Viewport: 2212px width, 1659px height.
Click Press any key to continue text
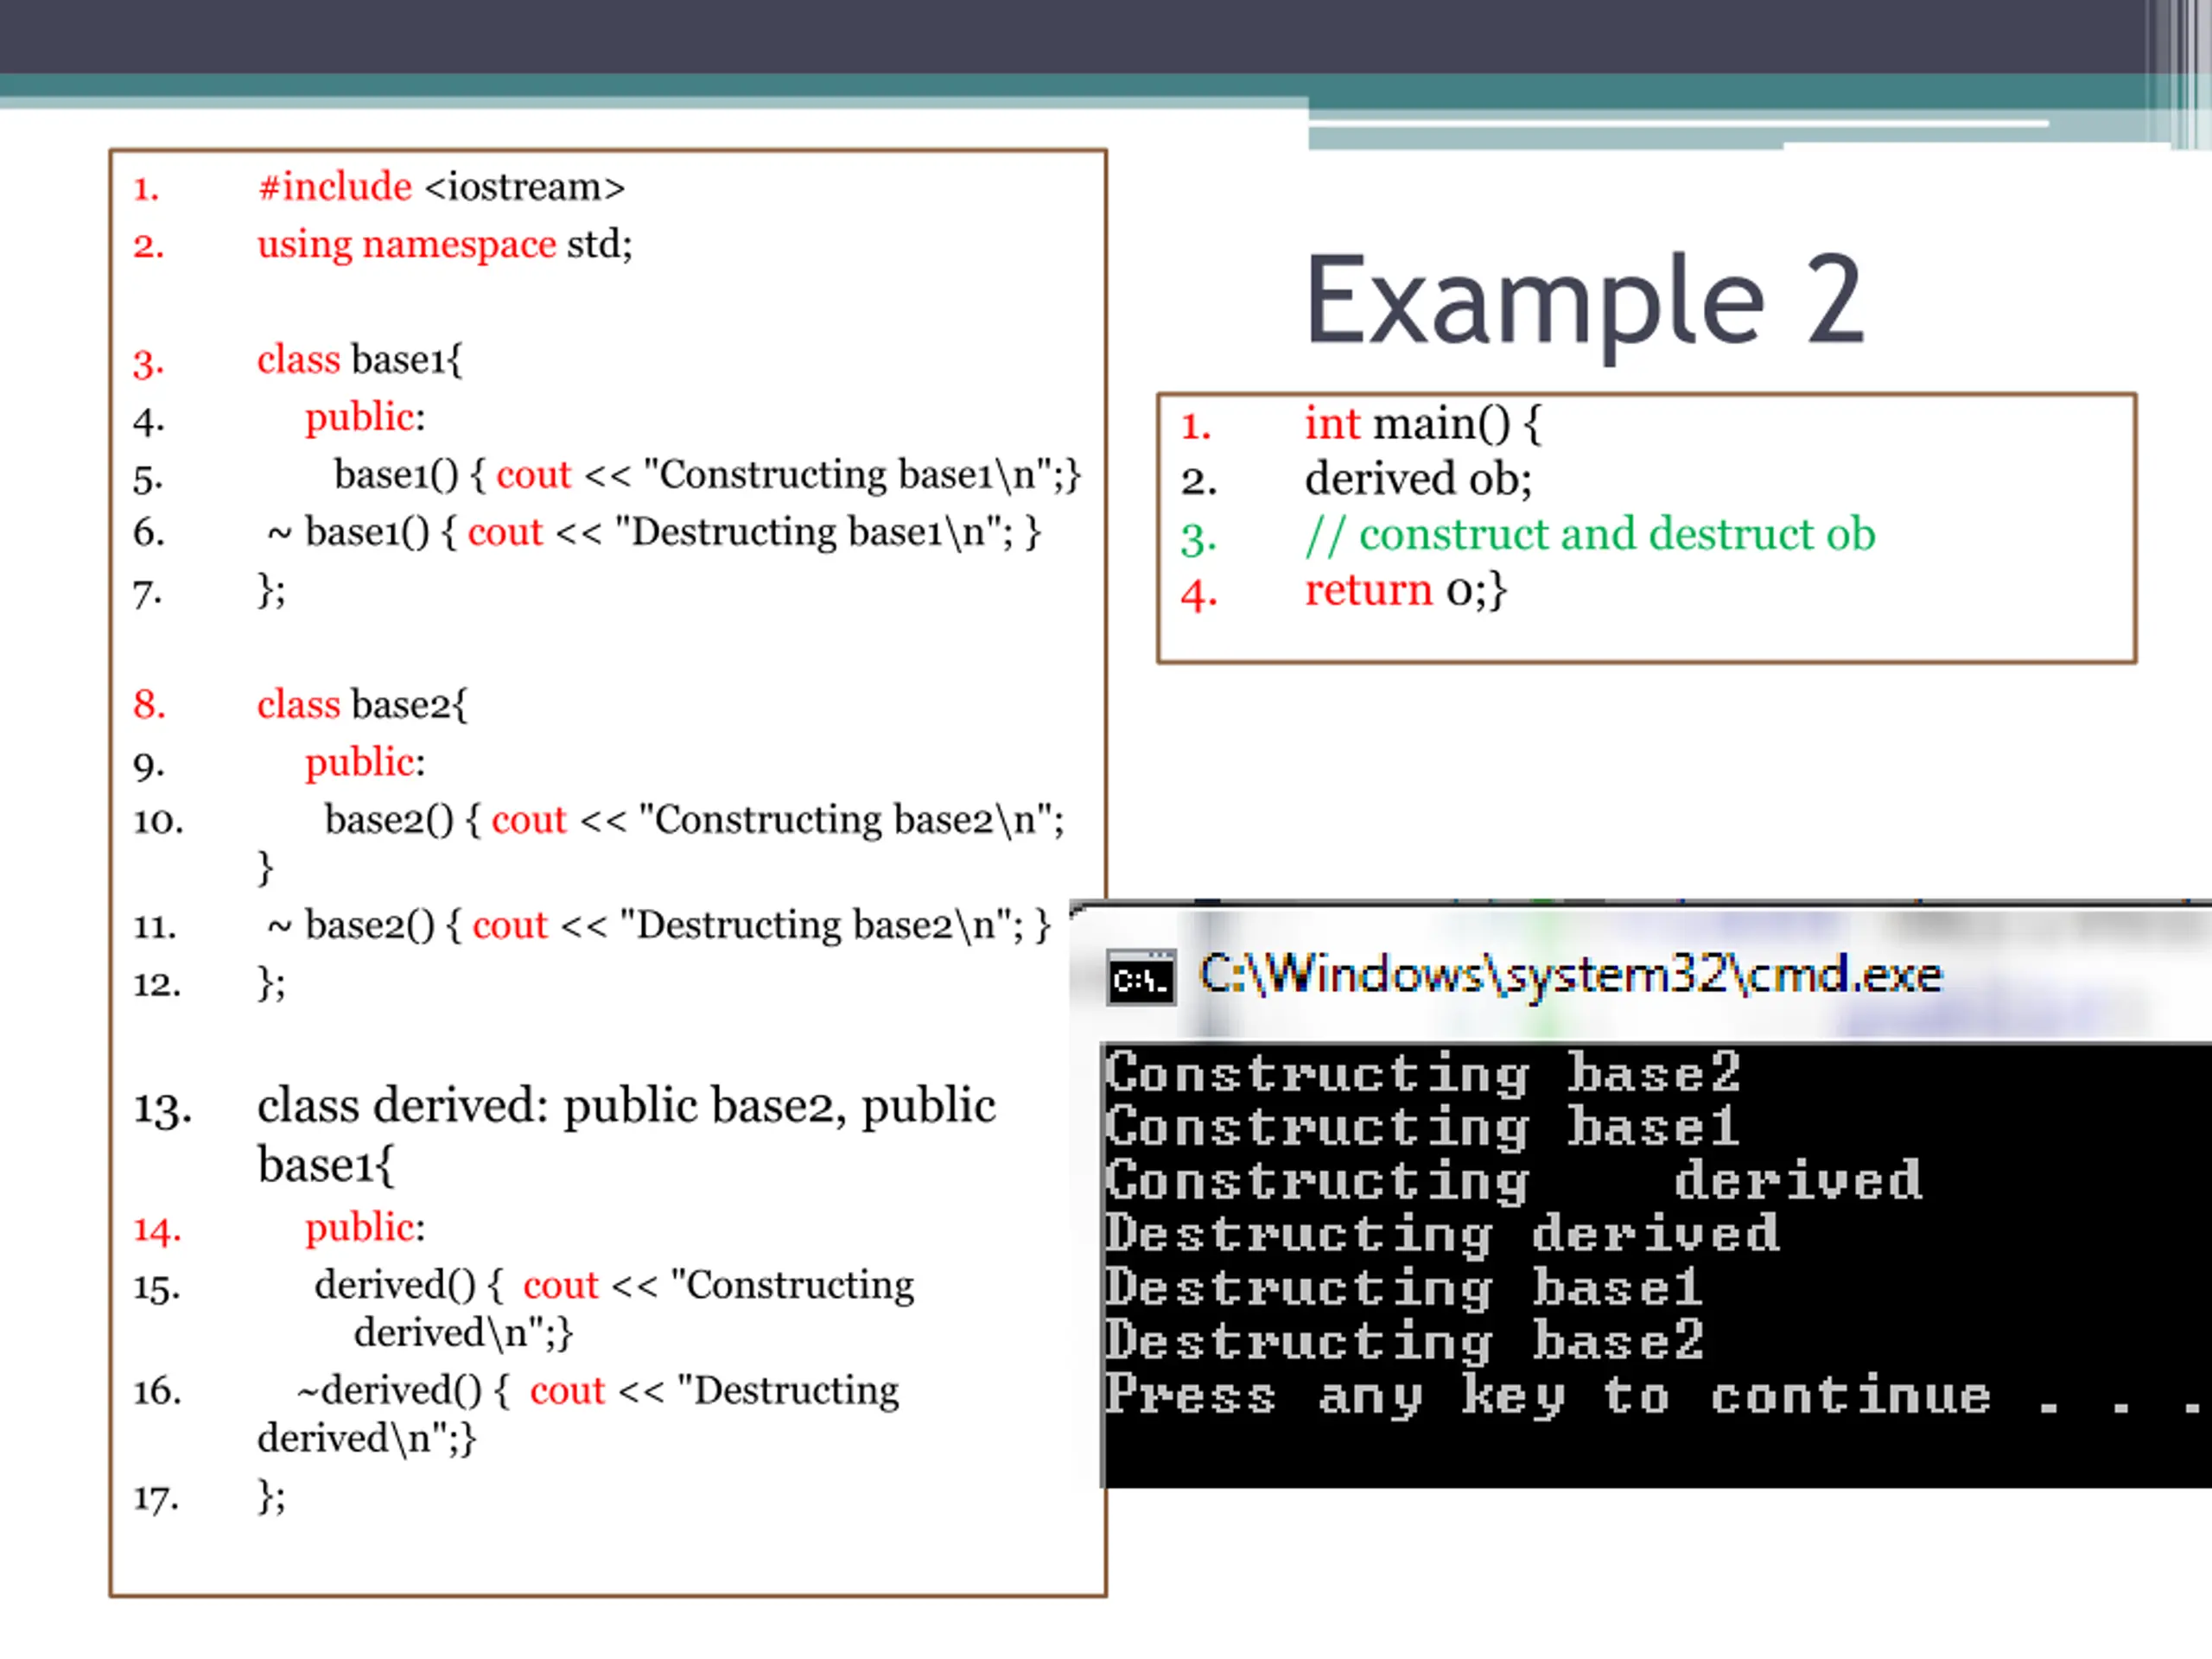point(1547,1395)
